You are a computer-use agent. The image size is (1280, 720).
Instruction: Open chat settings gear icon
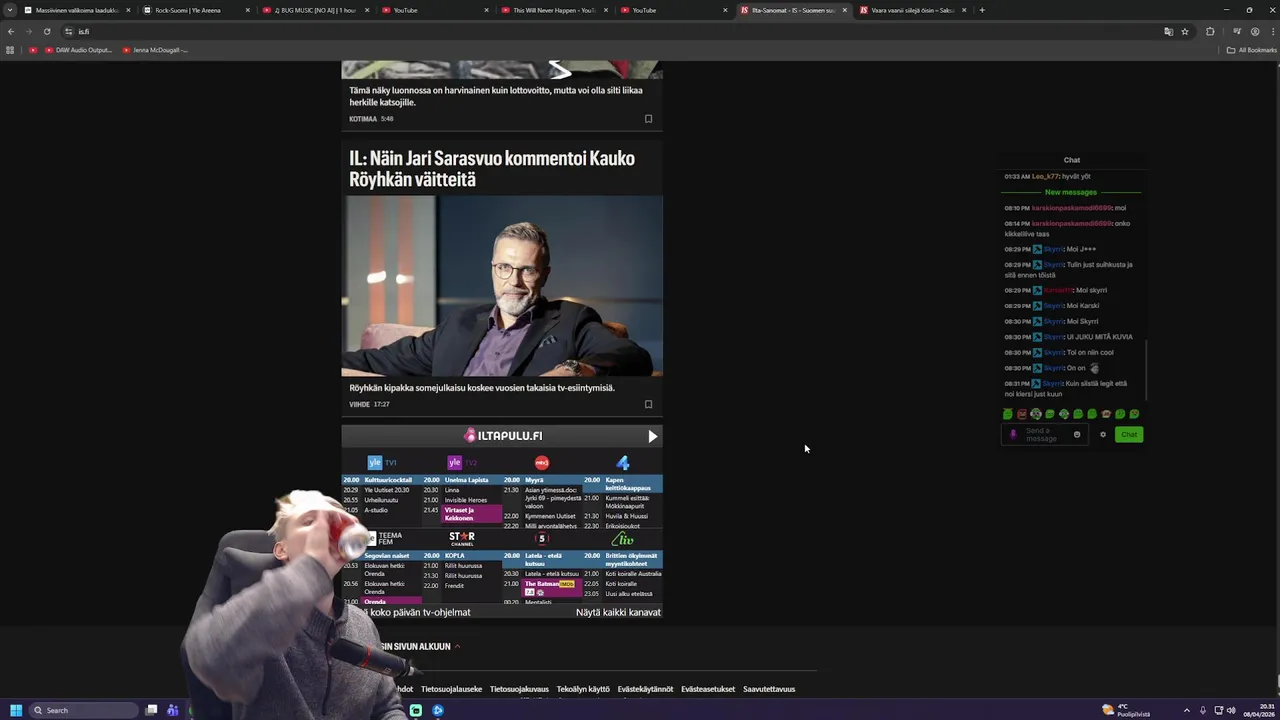click(1103, 434)
